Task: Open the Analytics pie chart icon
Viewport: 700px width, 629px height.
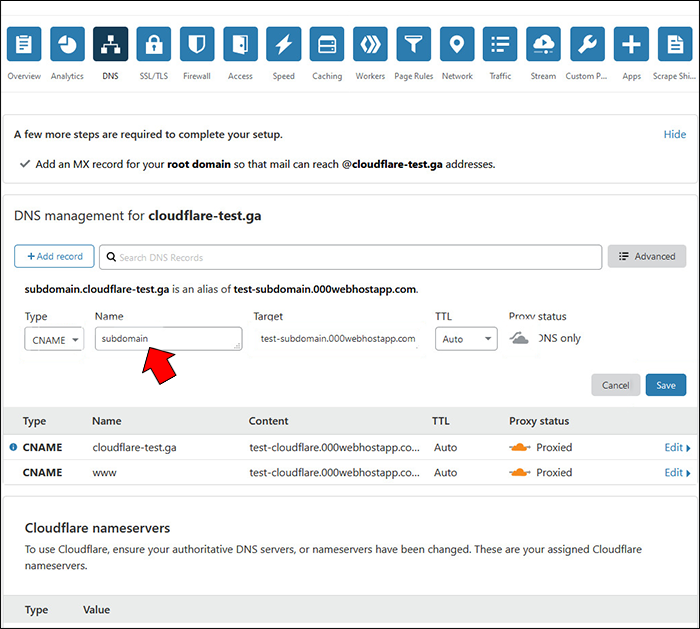Action: [x=67, y=44]
